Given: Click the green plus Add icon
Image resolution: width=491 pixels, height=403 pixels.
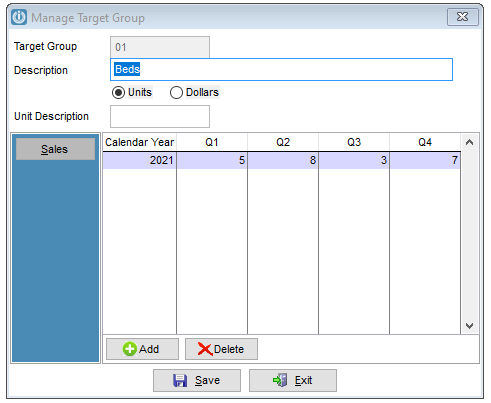Looking at the screenshot, I should [x=130, y=349].
